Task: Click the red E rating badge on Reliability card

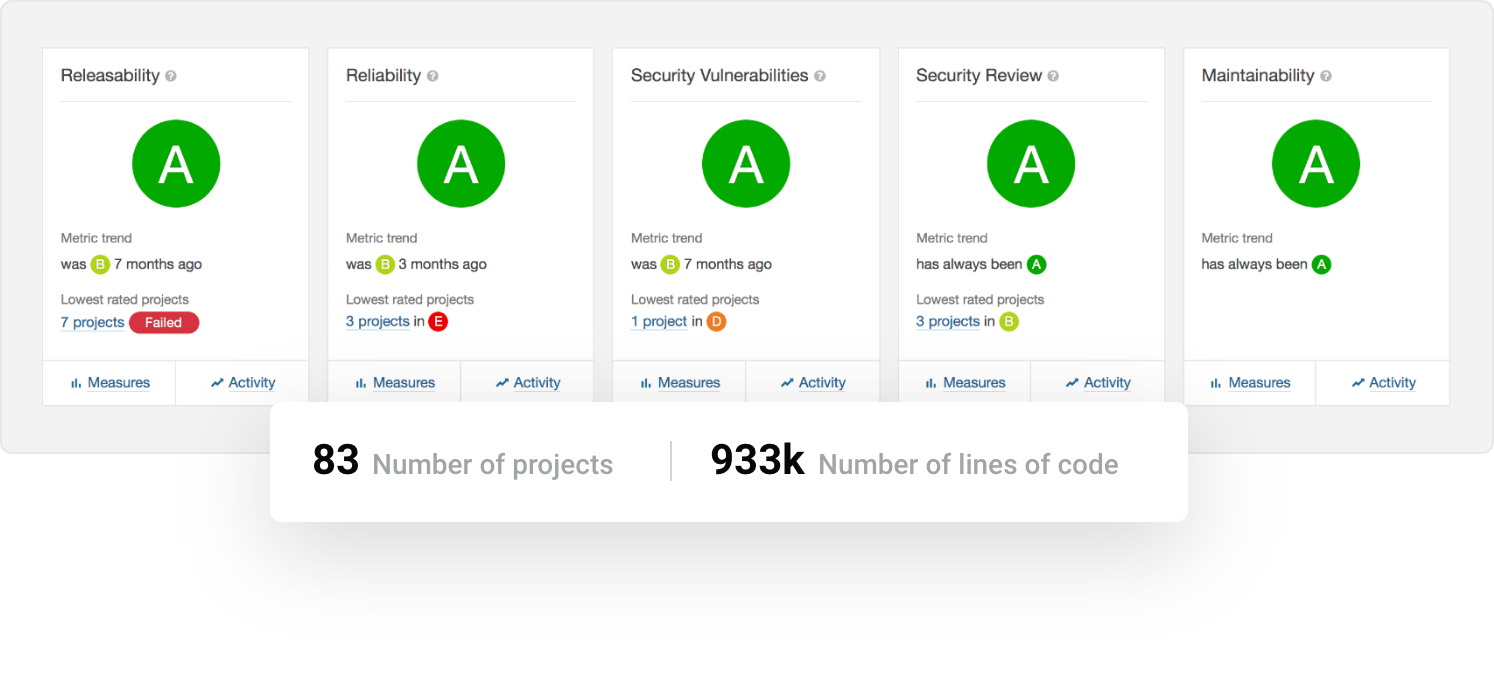Action: pyautogui.click(x=437, y=321)
